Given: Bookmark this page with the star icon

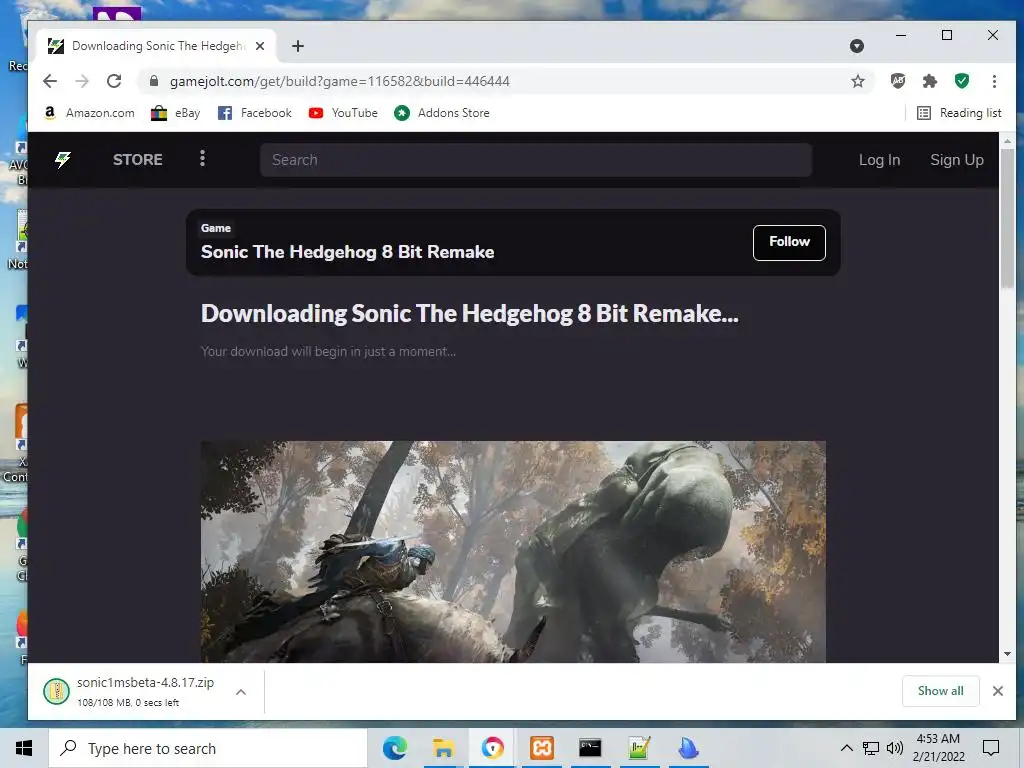Looking at the screenshot, I should (857, 81).
